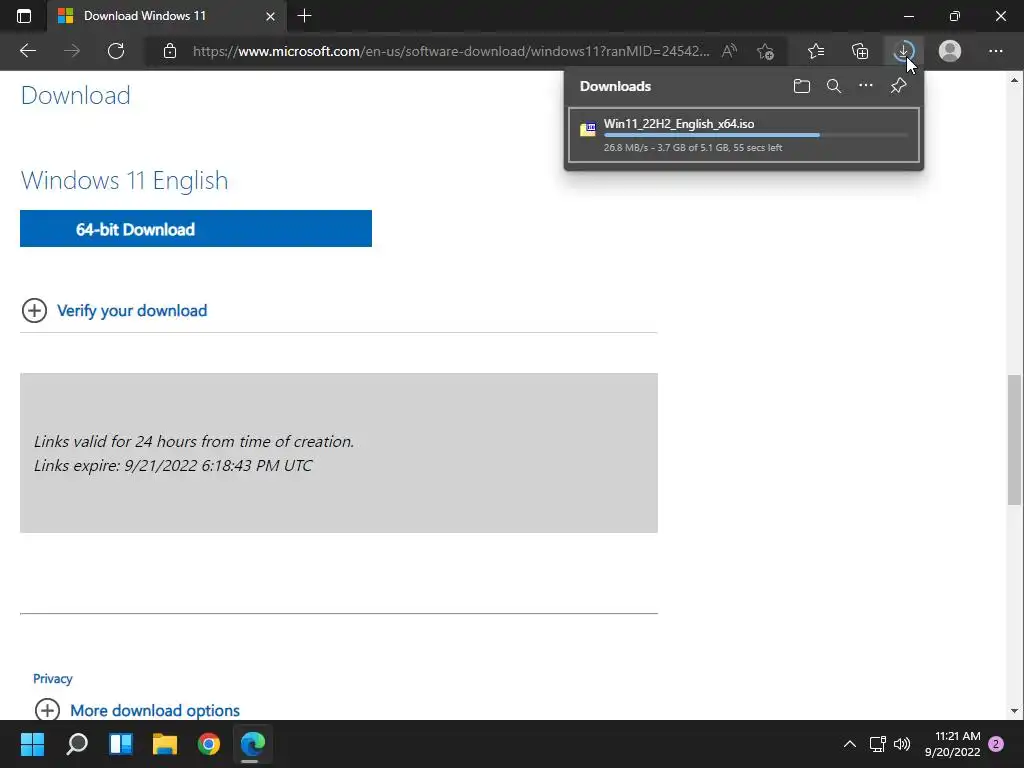The image size is (1024, 768).
Task: View site information lock icon
Action: pyautogui.click(x=170, y=51)
